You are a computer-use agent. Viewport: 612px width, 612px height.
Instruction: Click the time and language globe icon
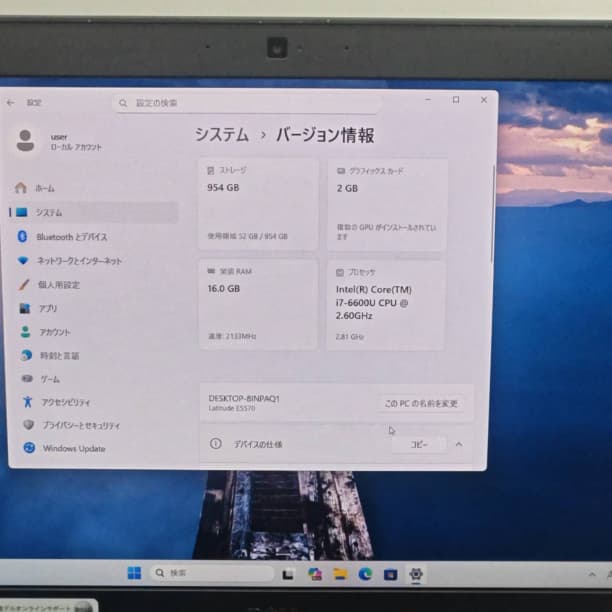26,355
